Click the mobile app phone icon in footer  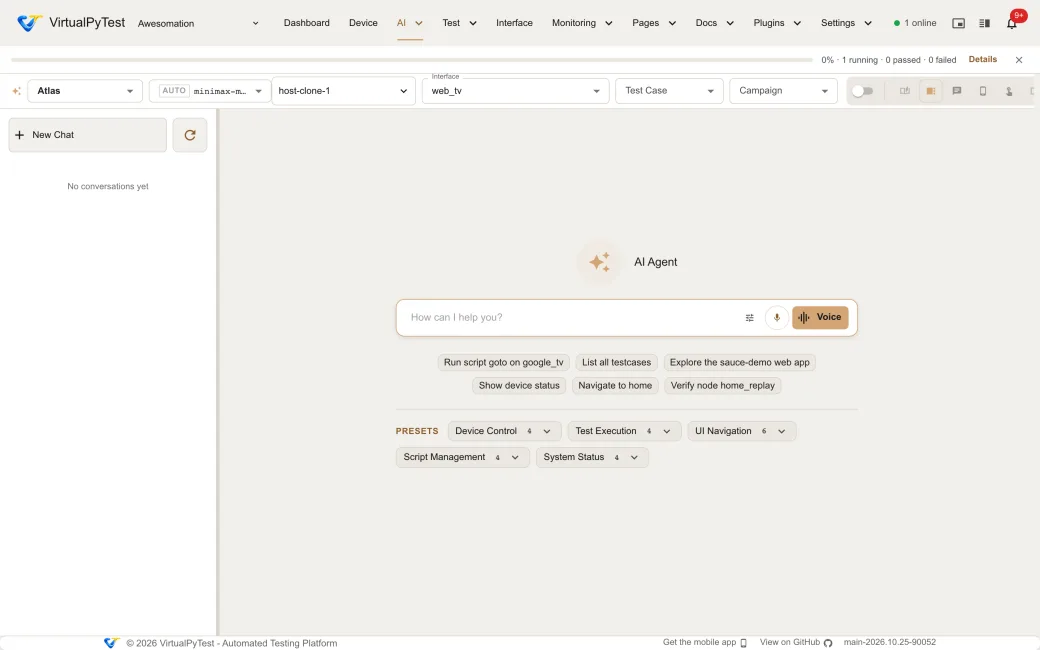click(x=744, y=643)
